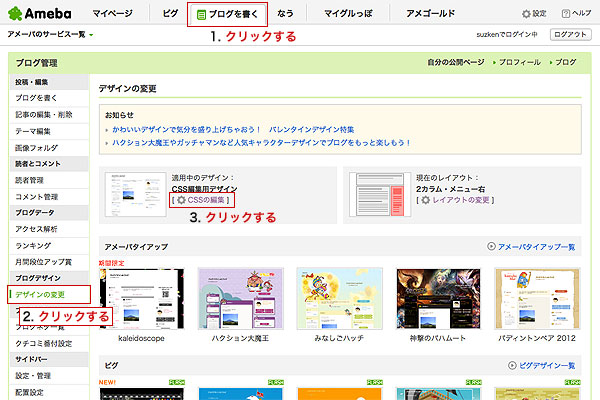Open the 設定 gear in header
Screen dimensions: 600x400
534,14
